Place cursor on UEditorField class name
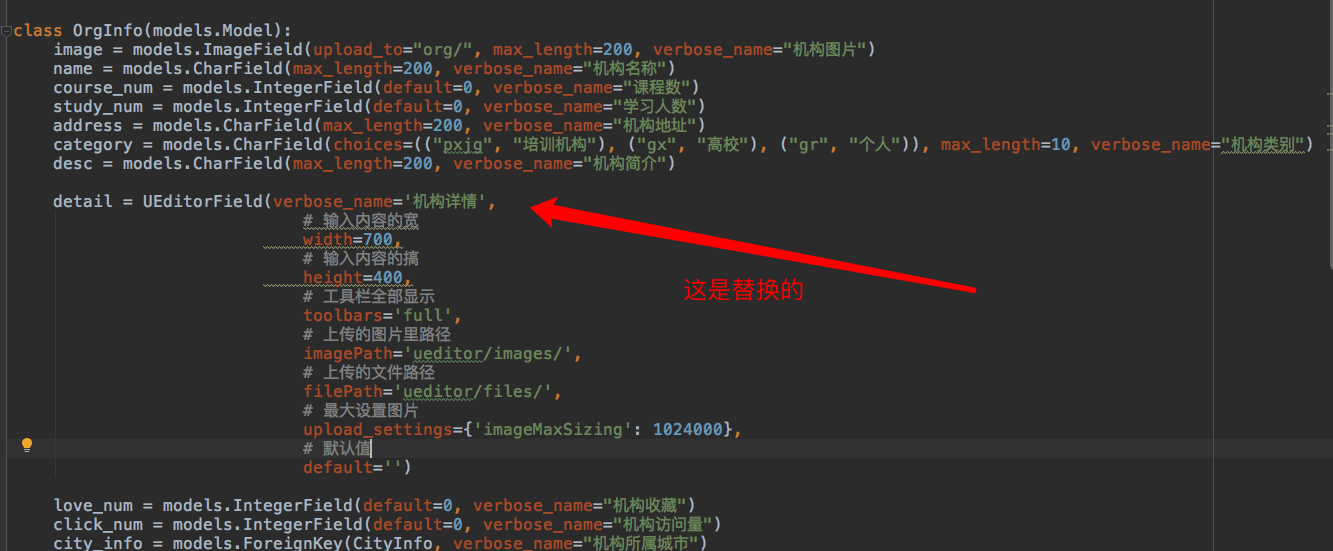The image size is (1333, 551). click(x=203, y=201)
